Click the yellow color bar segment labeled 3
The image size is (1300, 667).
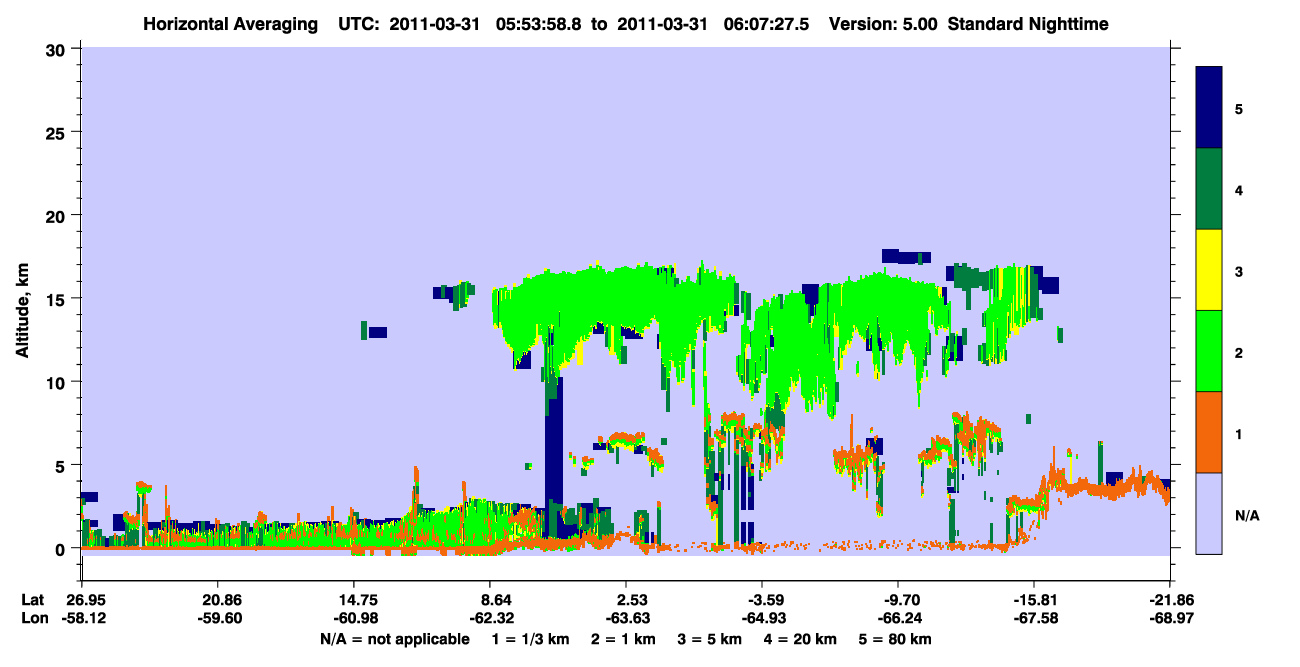(x=1210, y=270)
